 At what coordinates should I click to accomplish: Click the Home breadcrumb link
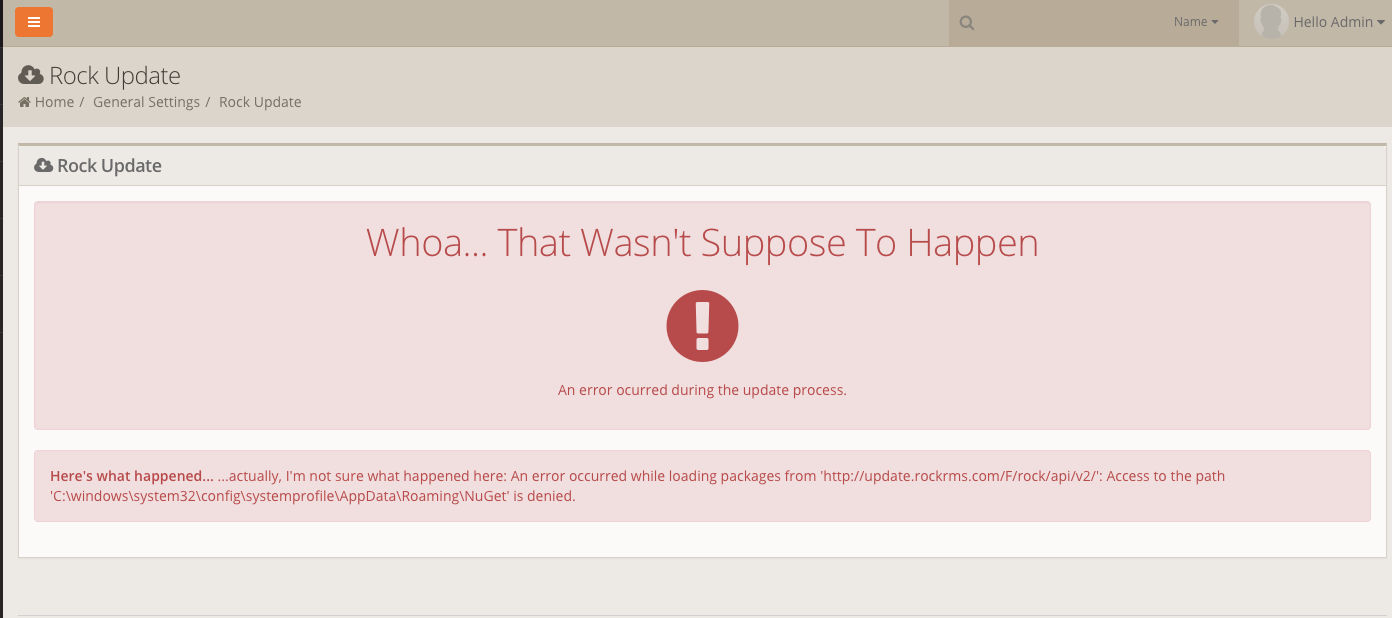coord(53,101)
